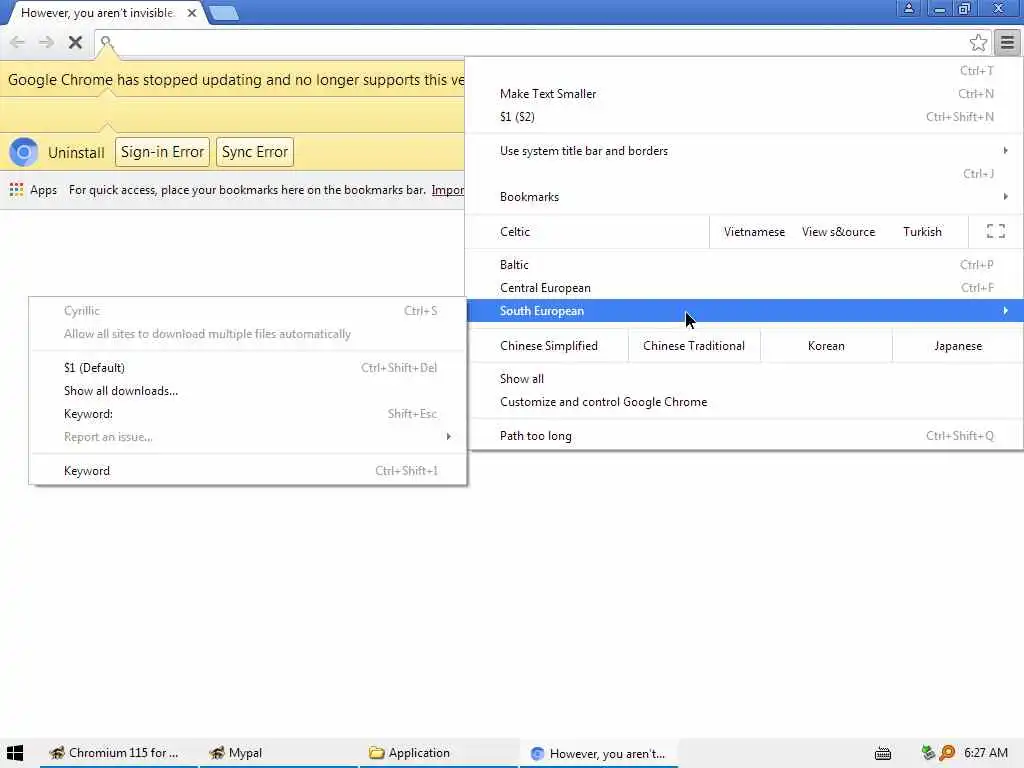Select the Central European menu item
The image size is (1024, 768).
[746, 288]
